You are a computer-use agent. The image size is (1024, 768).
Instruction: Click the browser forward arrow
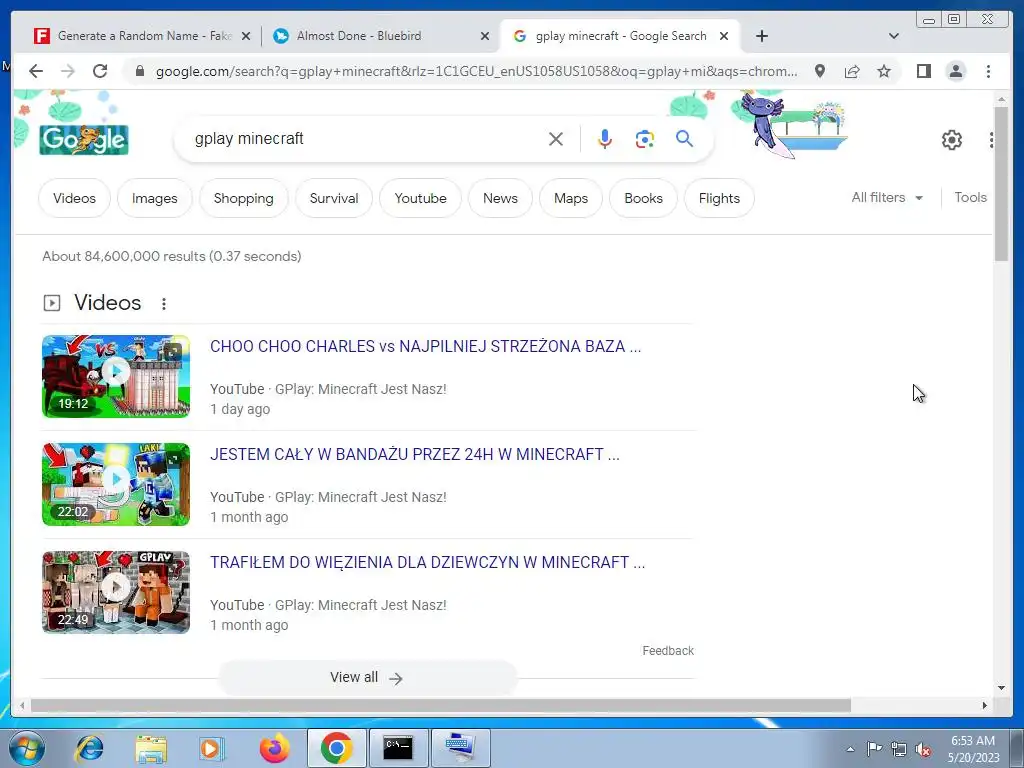point(68,71)
